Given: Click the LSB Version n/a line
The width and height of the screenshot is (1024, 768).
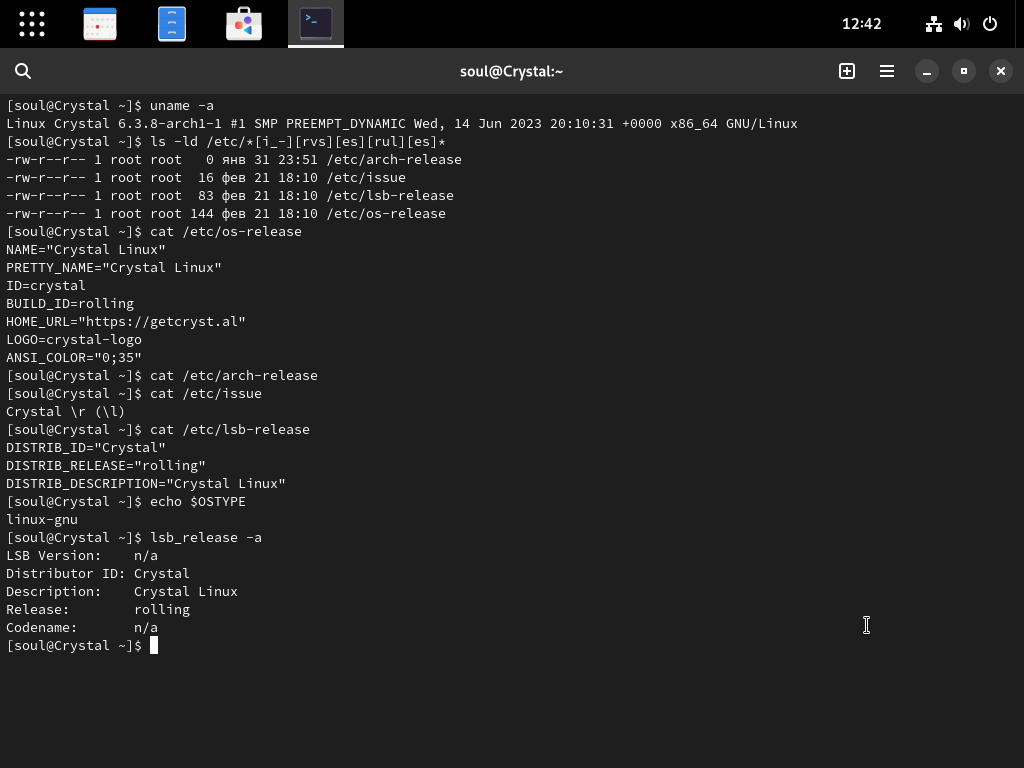Looking at the screenshot, I should (x=82, y=556).
